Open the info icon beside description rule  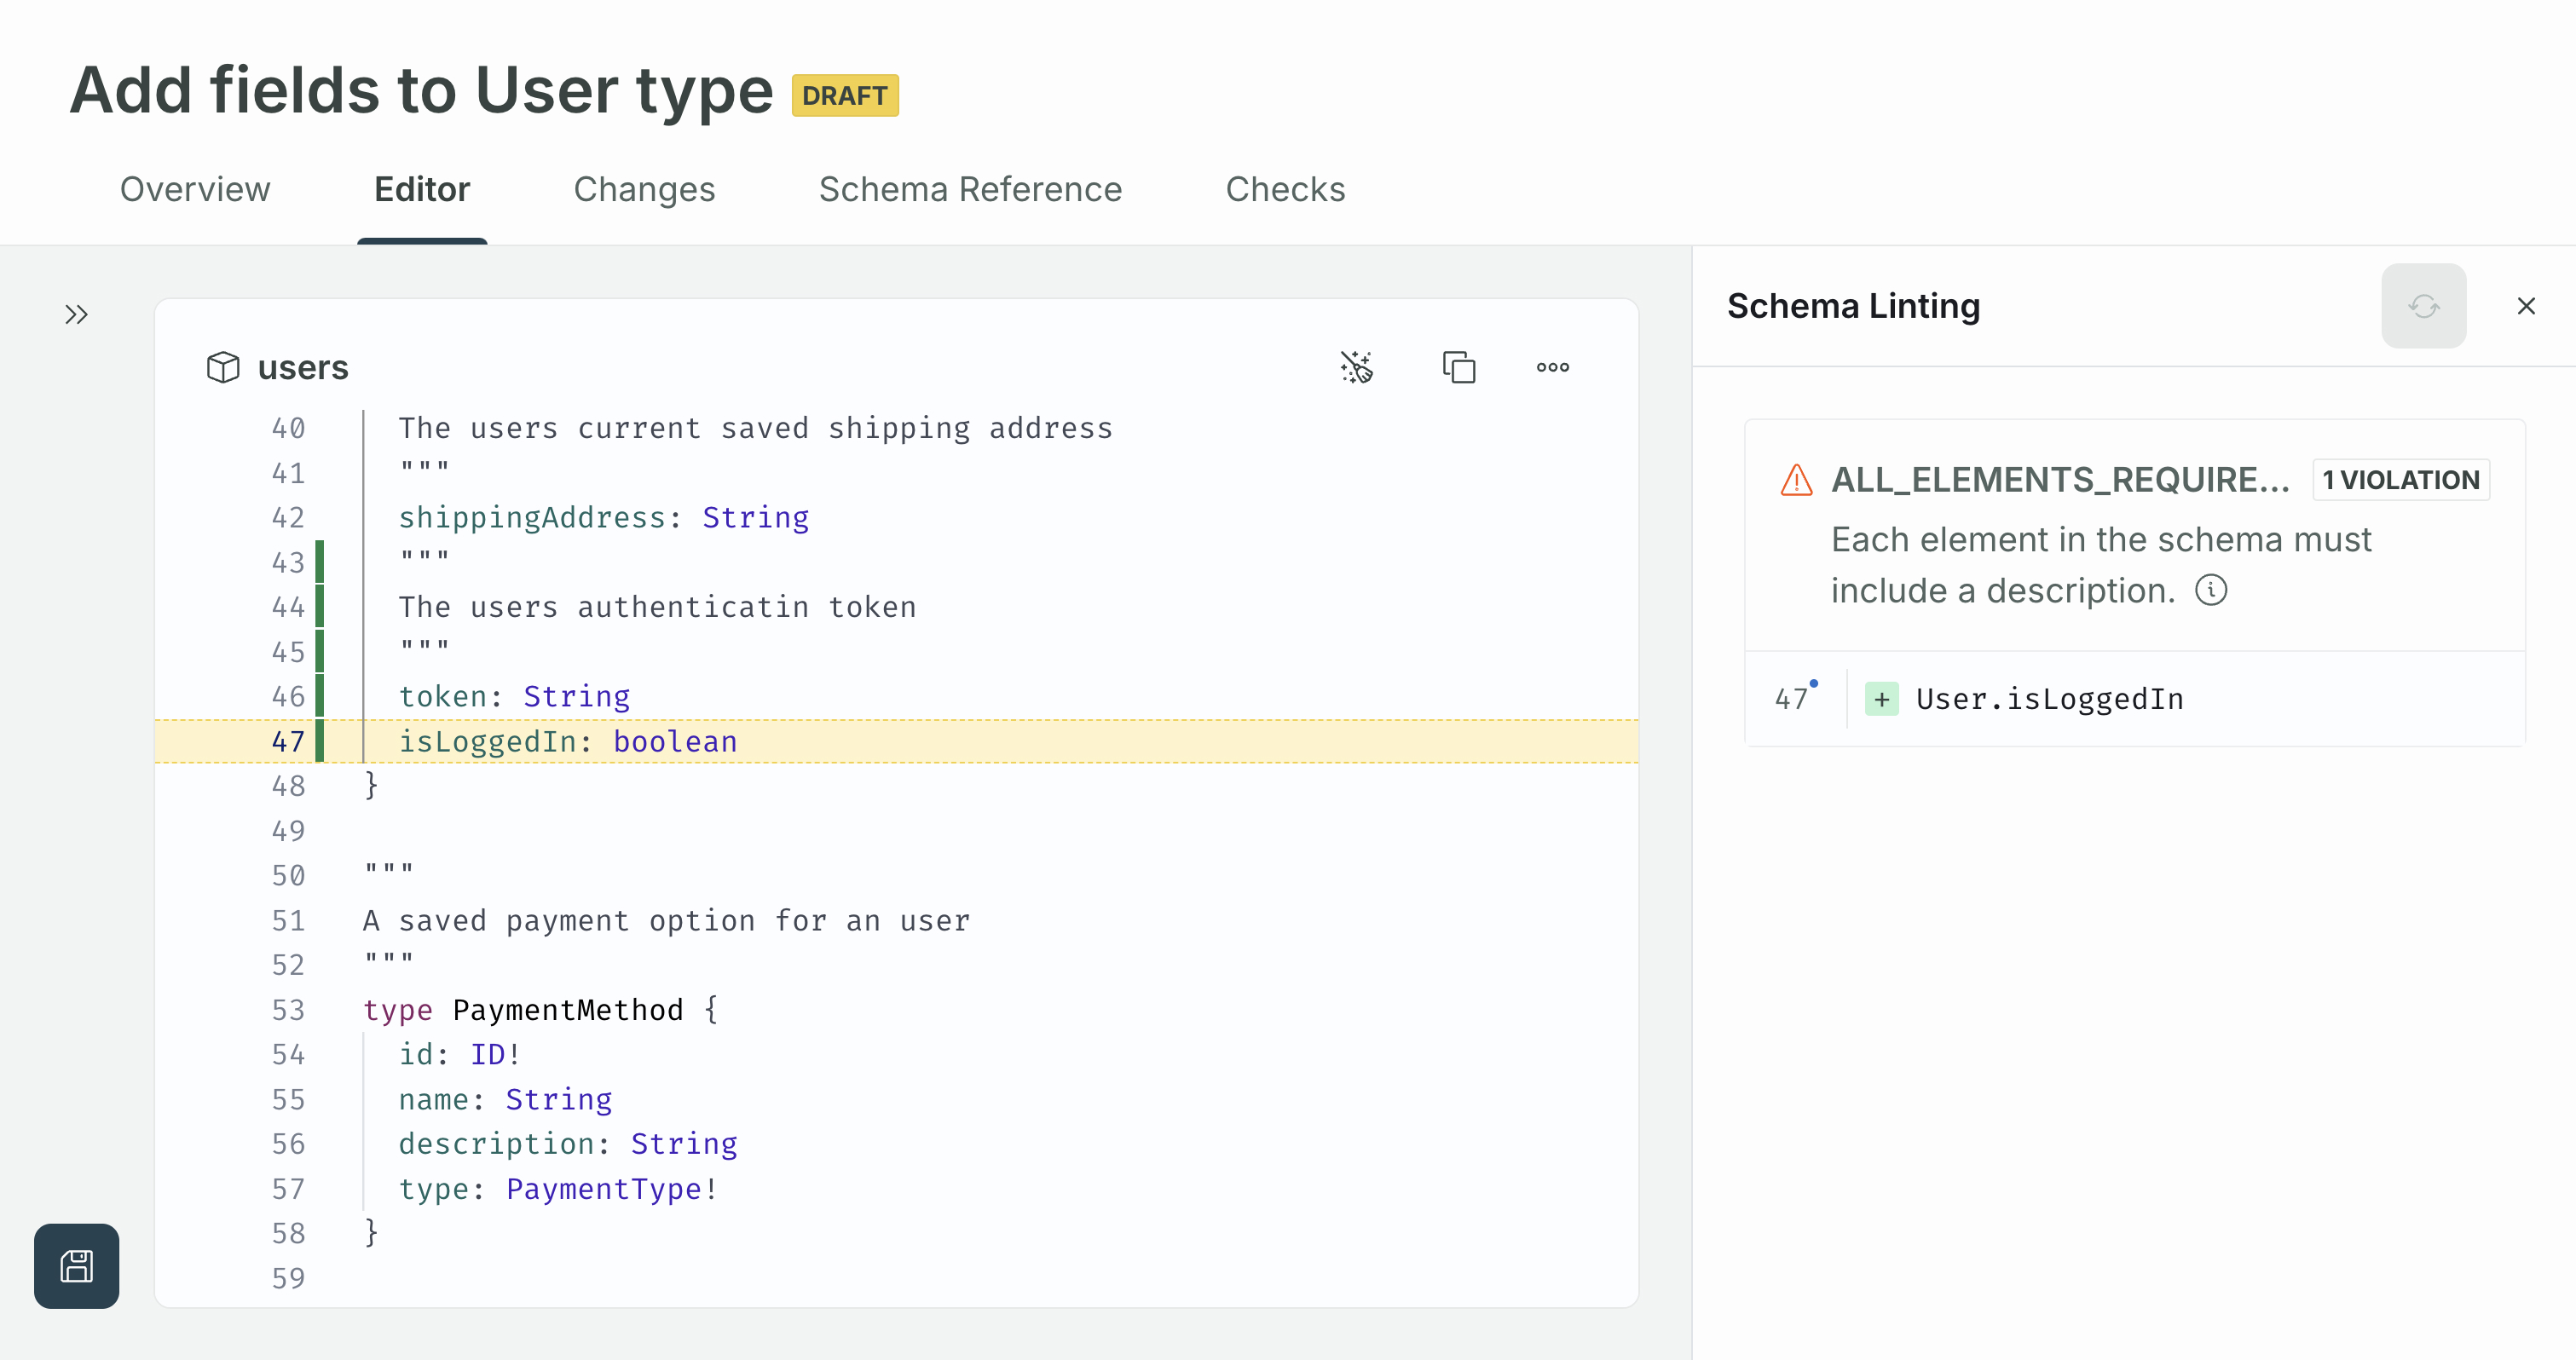(2211, 590)
